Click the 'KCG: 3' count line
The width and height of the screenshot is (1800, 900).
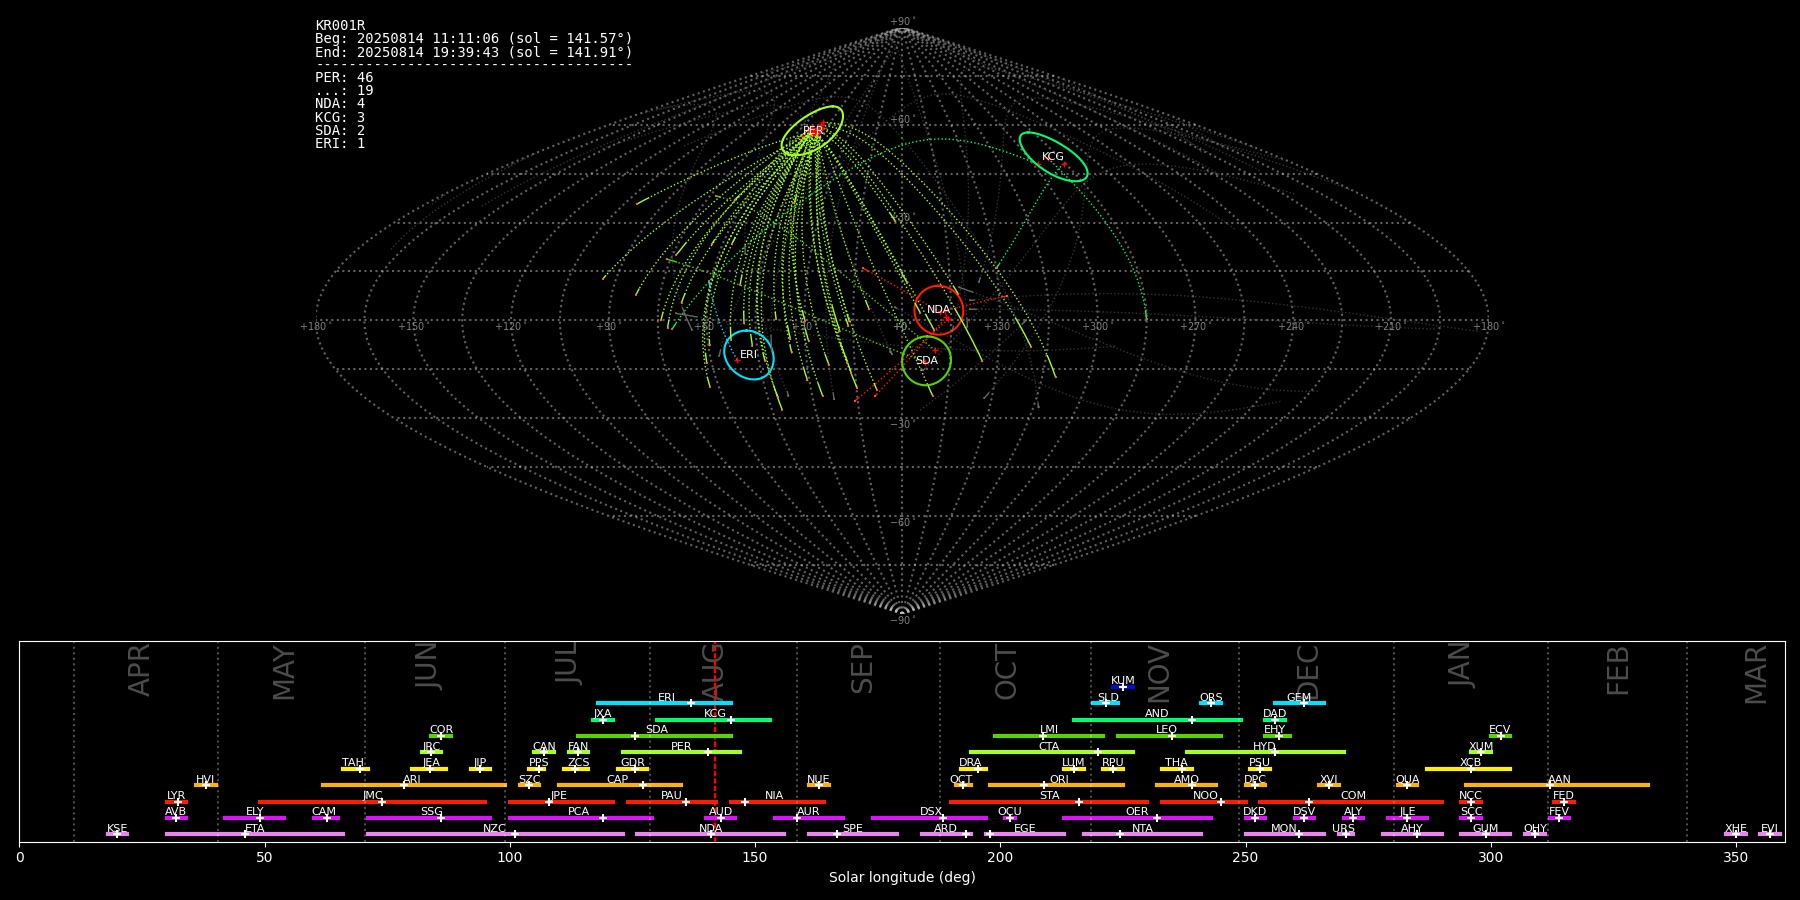(340, 118)
